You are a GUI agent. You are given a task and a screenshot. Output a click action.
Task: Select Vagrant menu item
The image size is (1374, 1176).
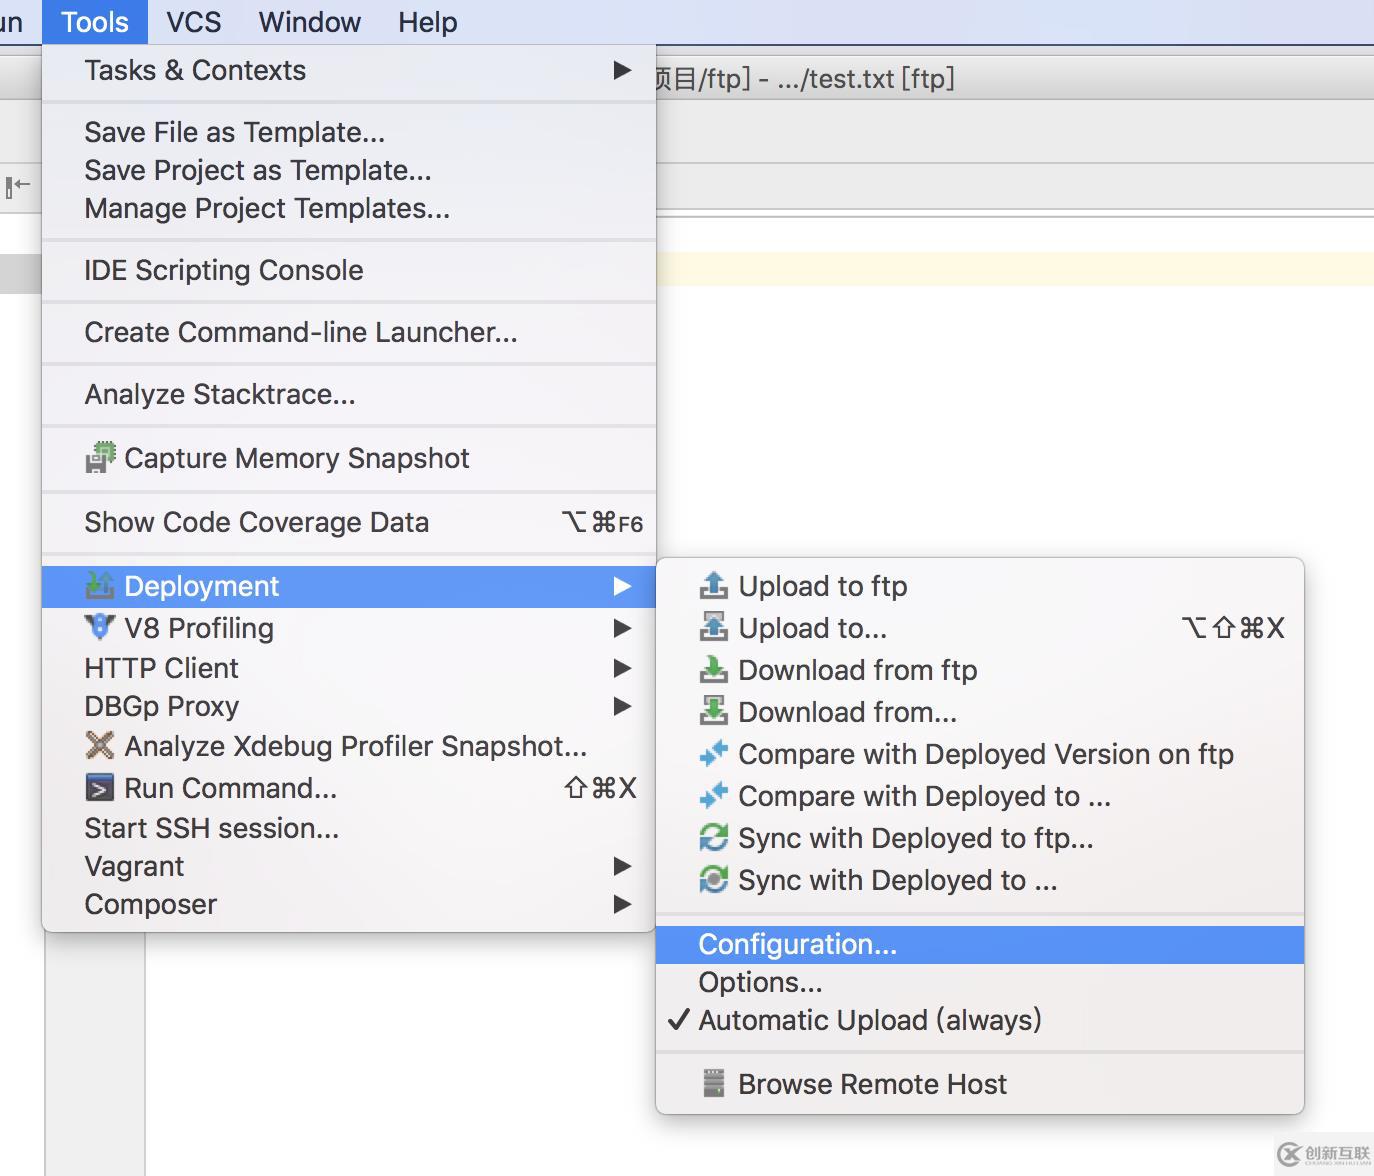pyautogui.click(x=349, y=866)
